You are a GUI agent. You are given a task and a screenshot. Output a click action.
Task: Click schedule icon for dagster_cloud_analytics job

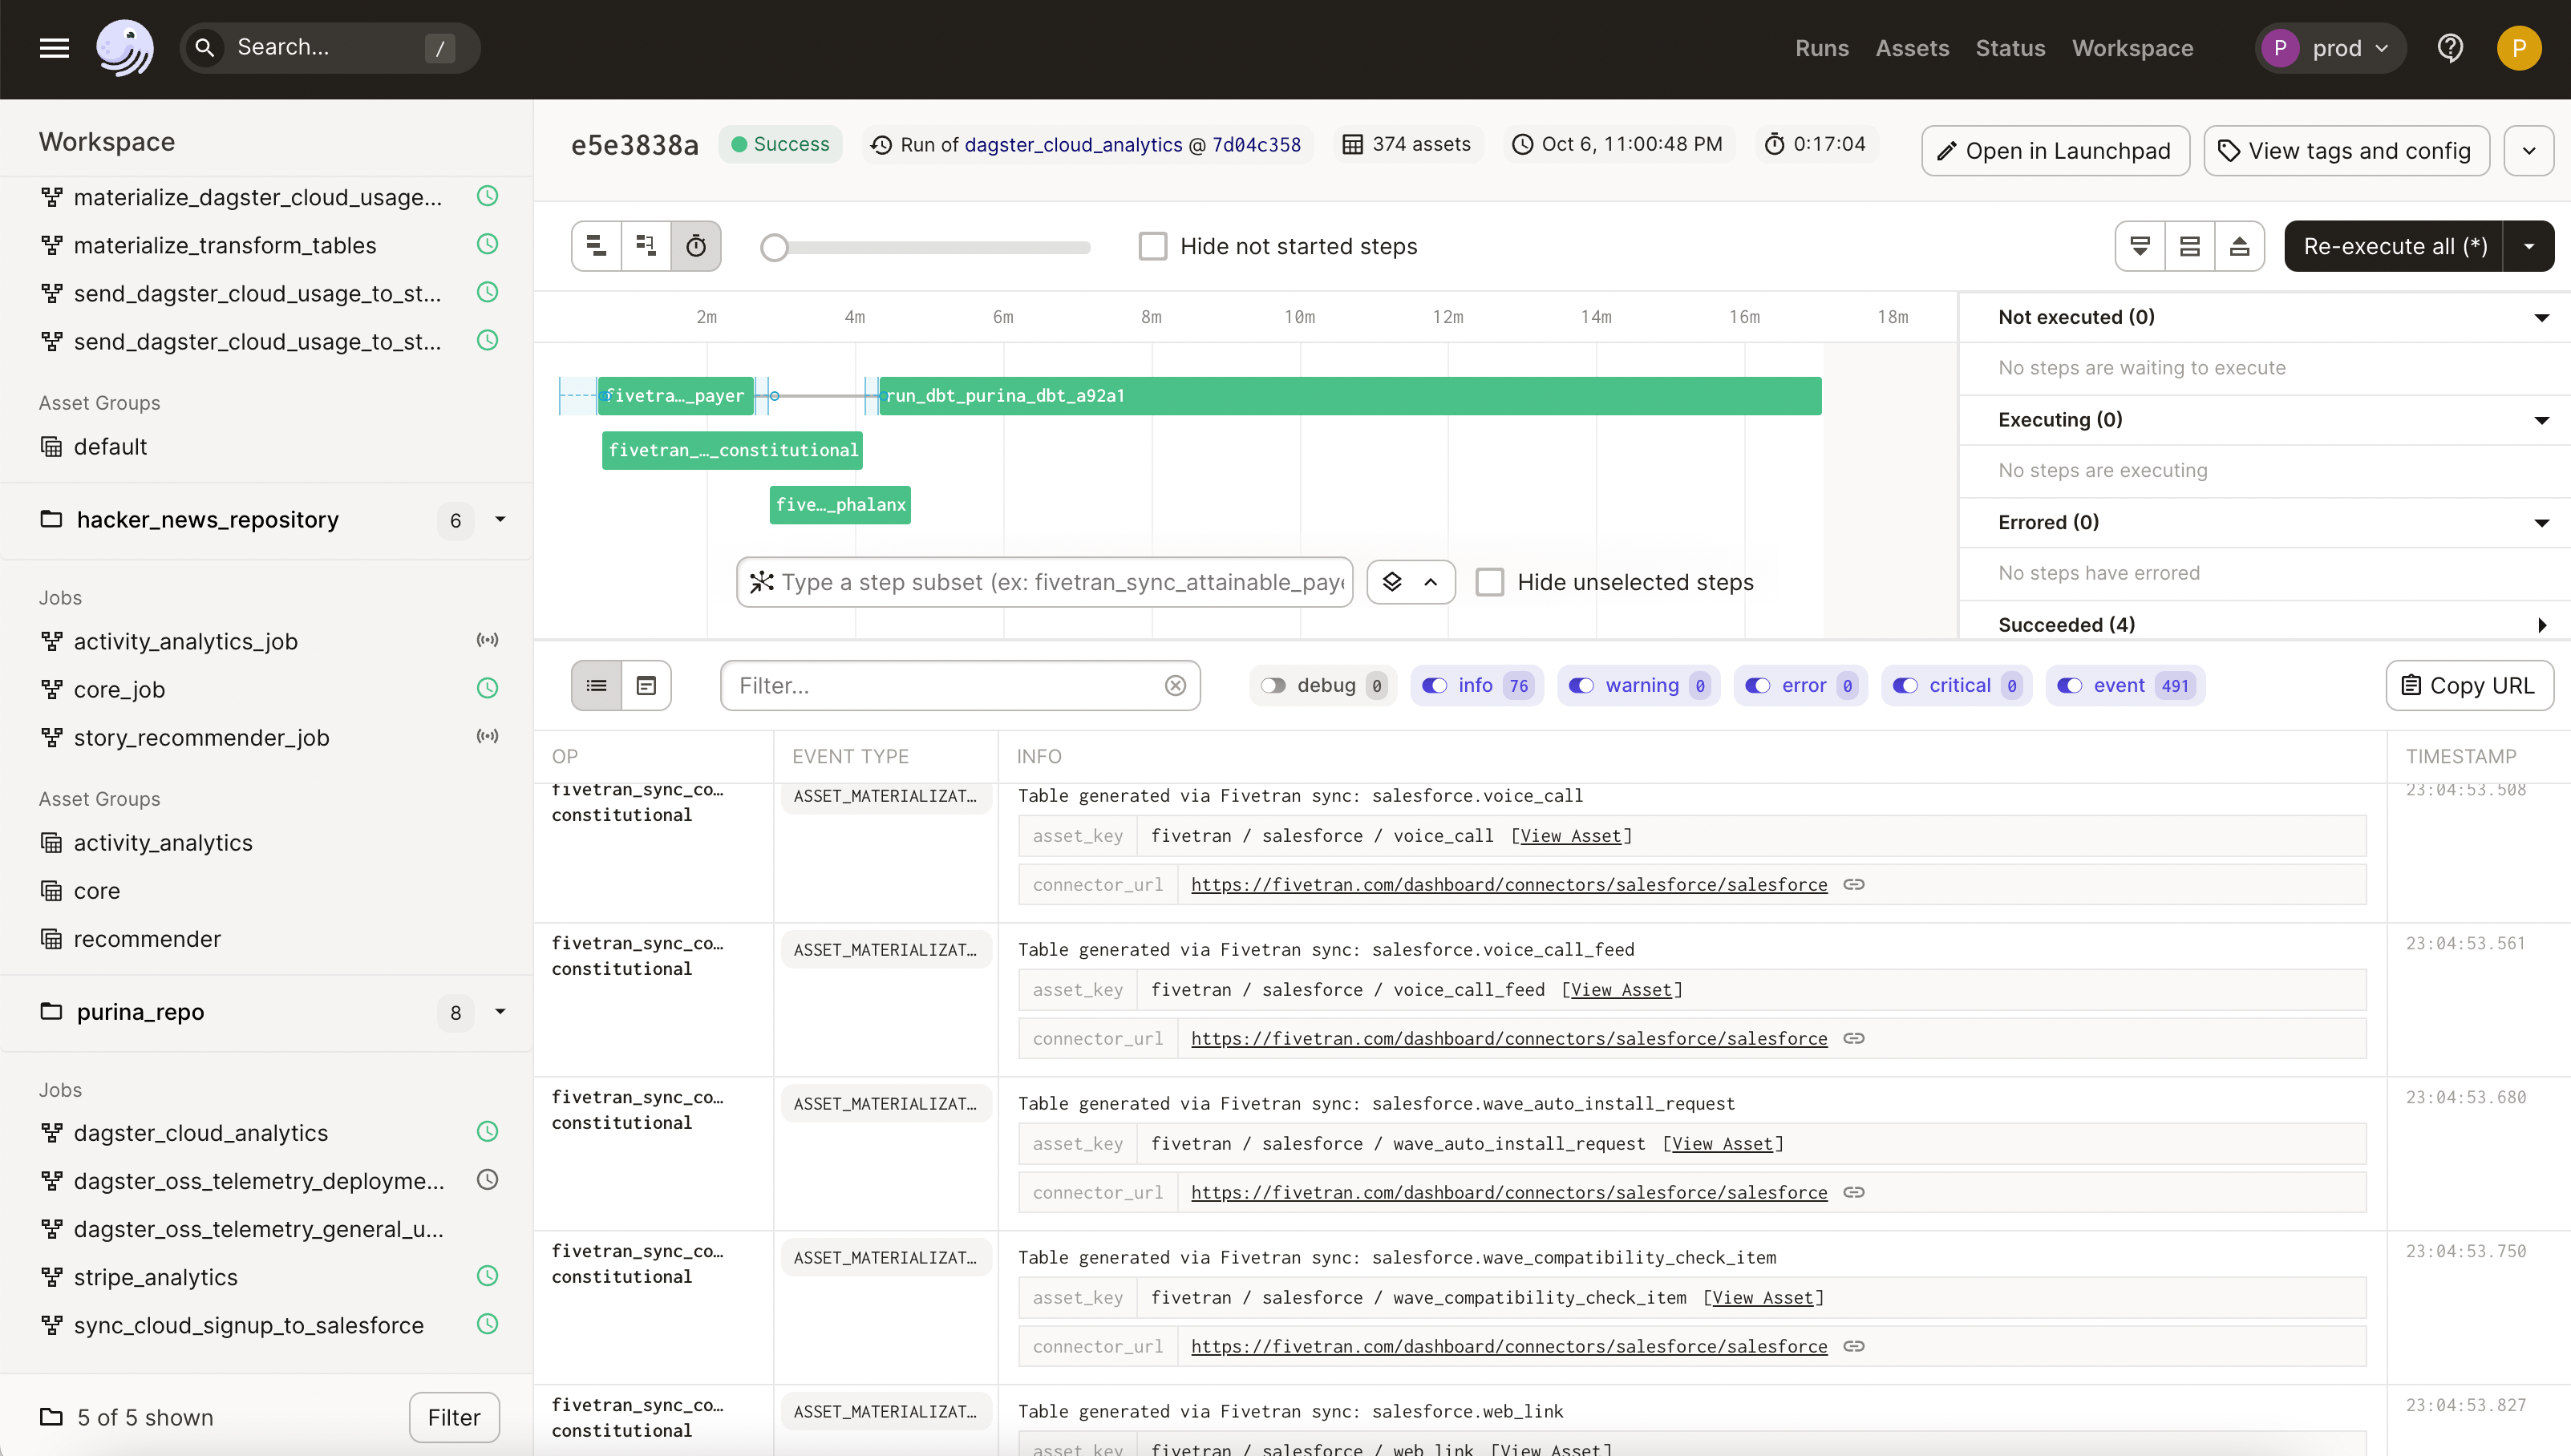click(487, 1131)
